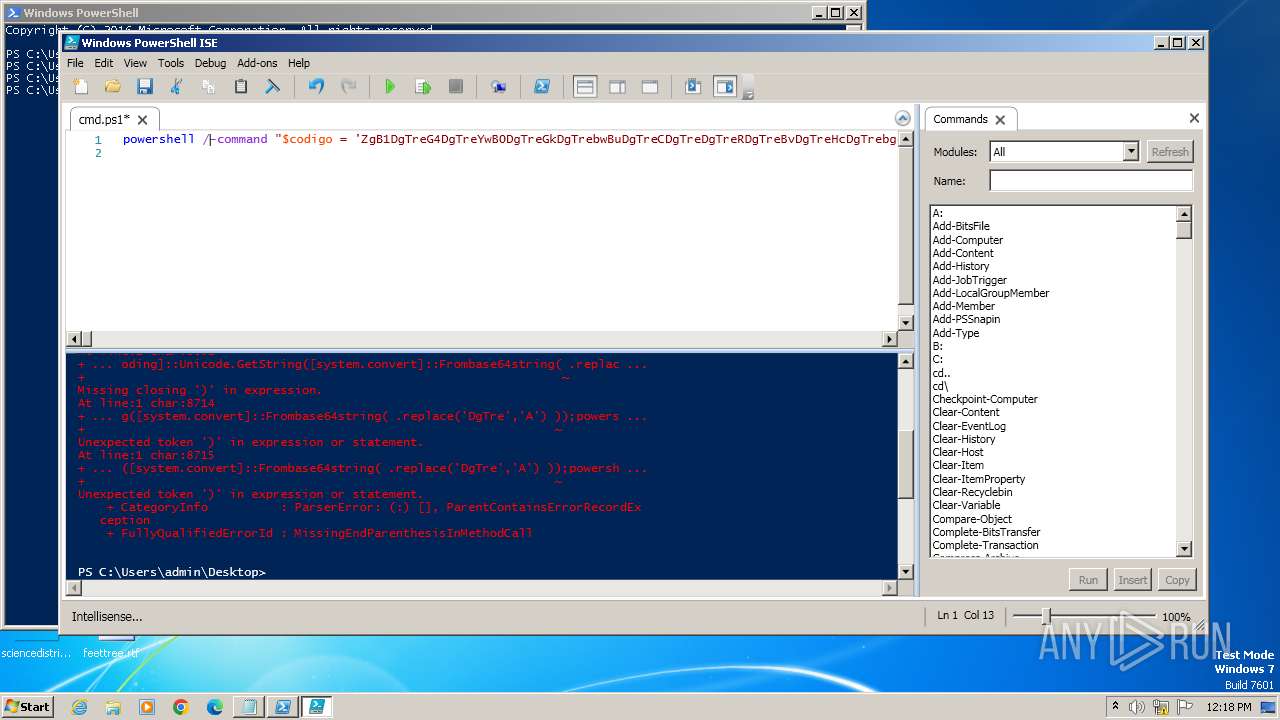This screenshot has width=1280, height=720.
Task: Start PowerShell.exe from the blue console icon
Action: (541, 87)
